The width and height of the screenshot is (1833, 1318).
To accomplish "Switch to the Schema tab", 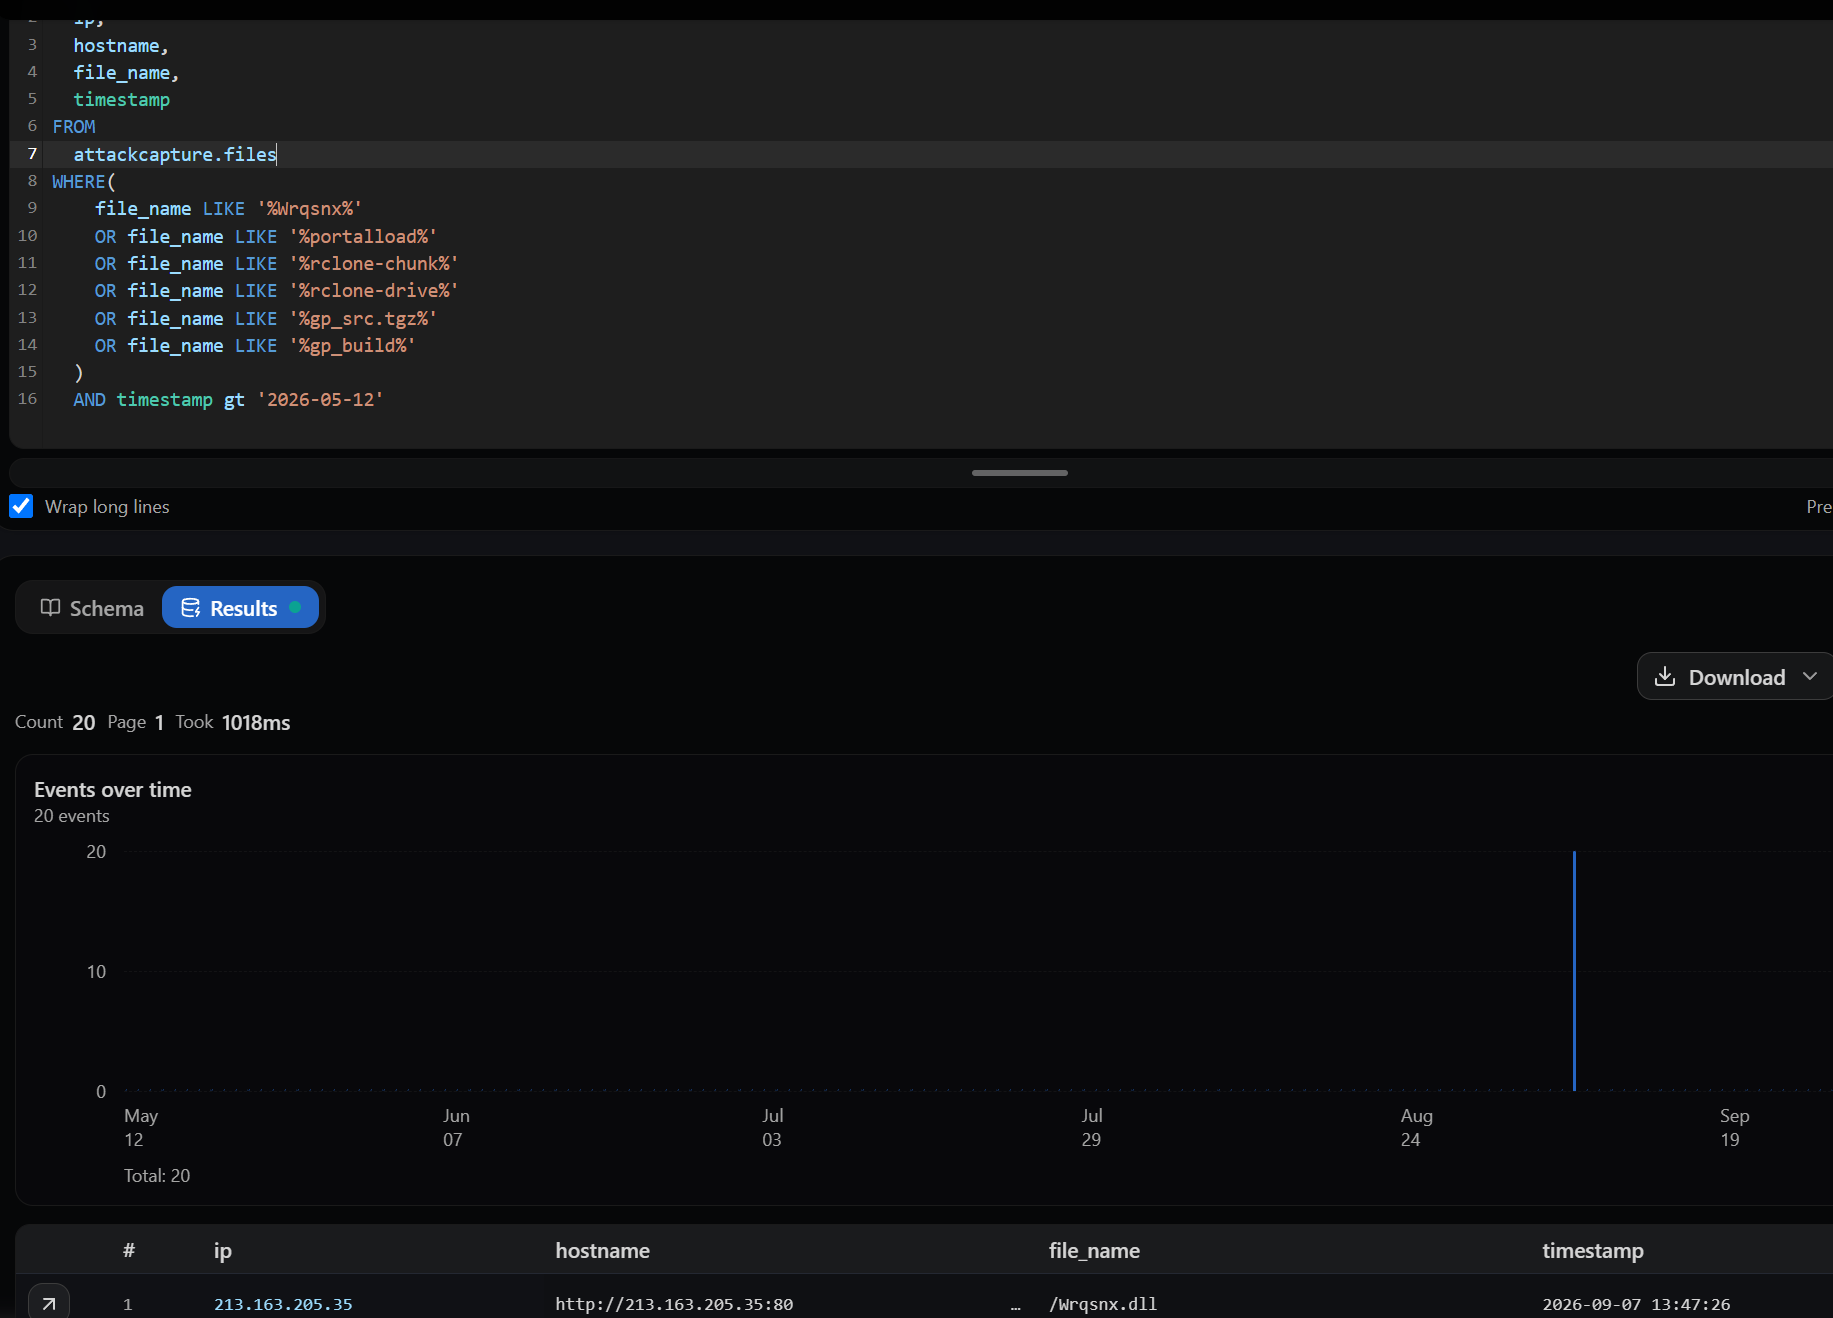I will coord(92,608).
